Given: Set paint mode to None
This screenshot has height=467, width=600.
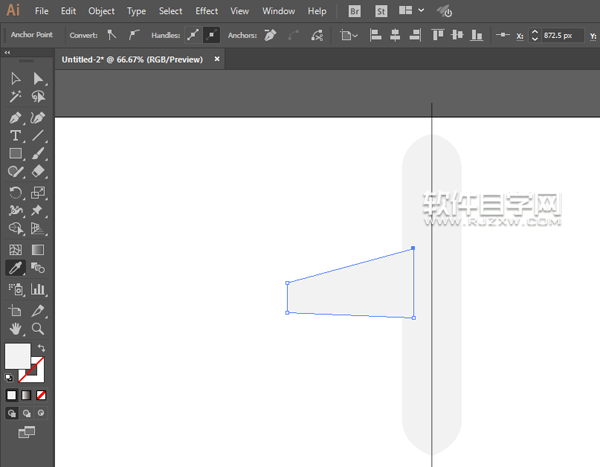Looking at the screenshot, I should [41, 395].
